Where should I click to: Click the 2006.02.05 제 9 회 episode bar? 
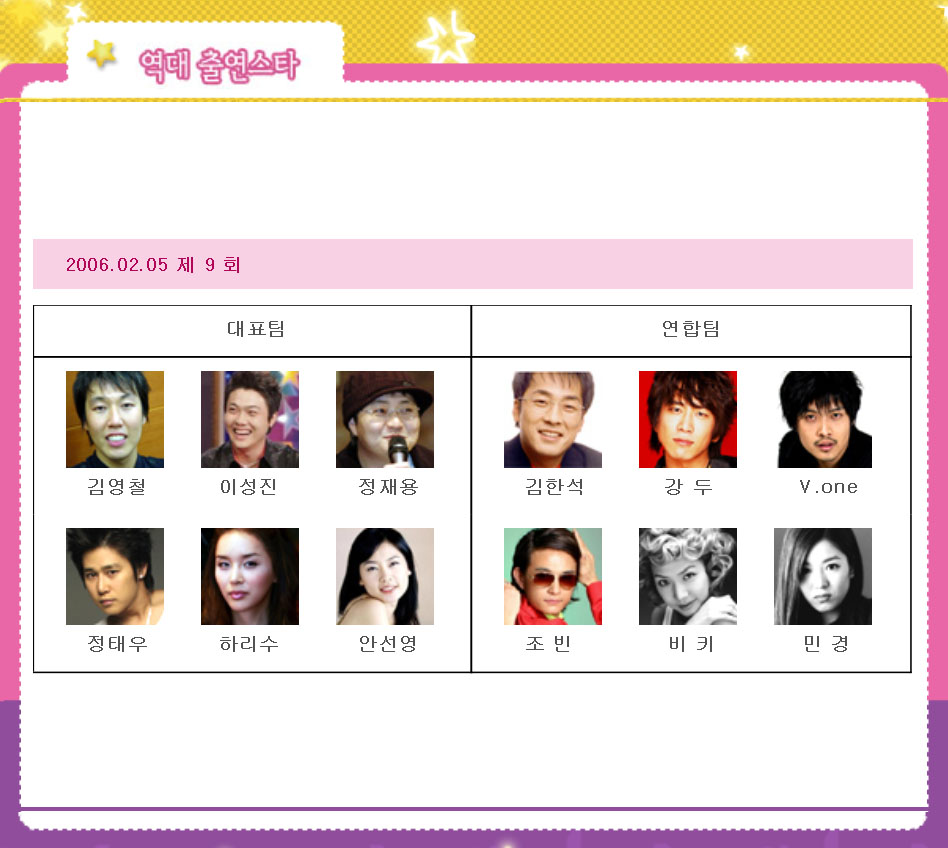click(x=473, y=264)
